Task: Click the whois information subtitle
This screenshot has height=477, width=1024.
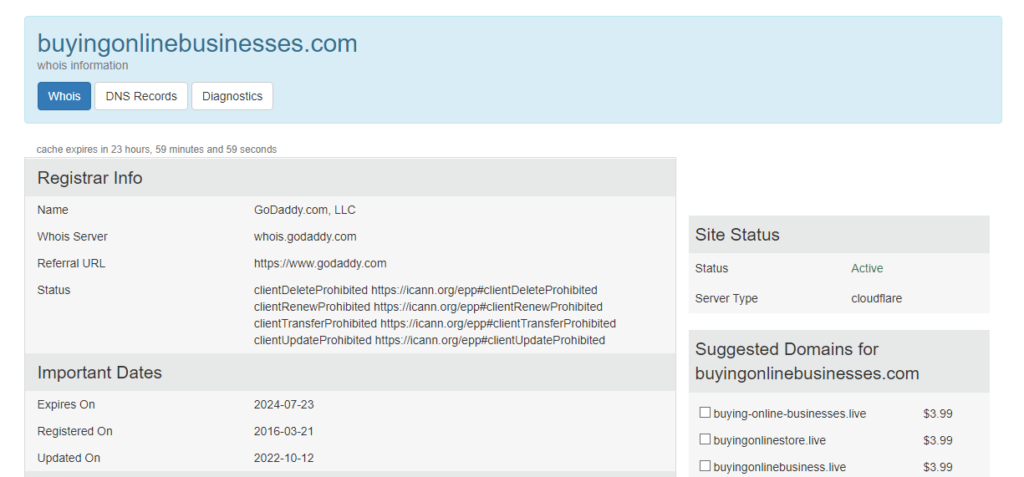Action: pos(83,65)
